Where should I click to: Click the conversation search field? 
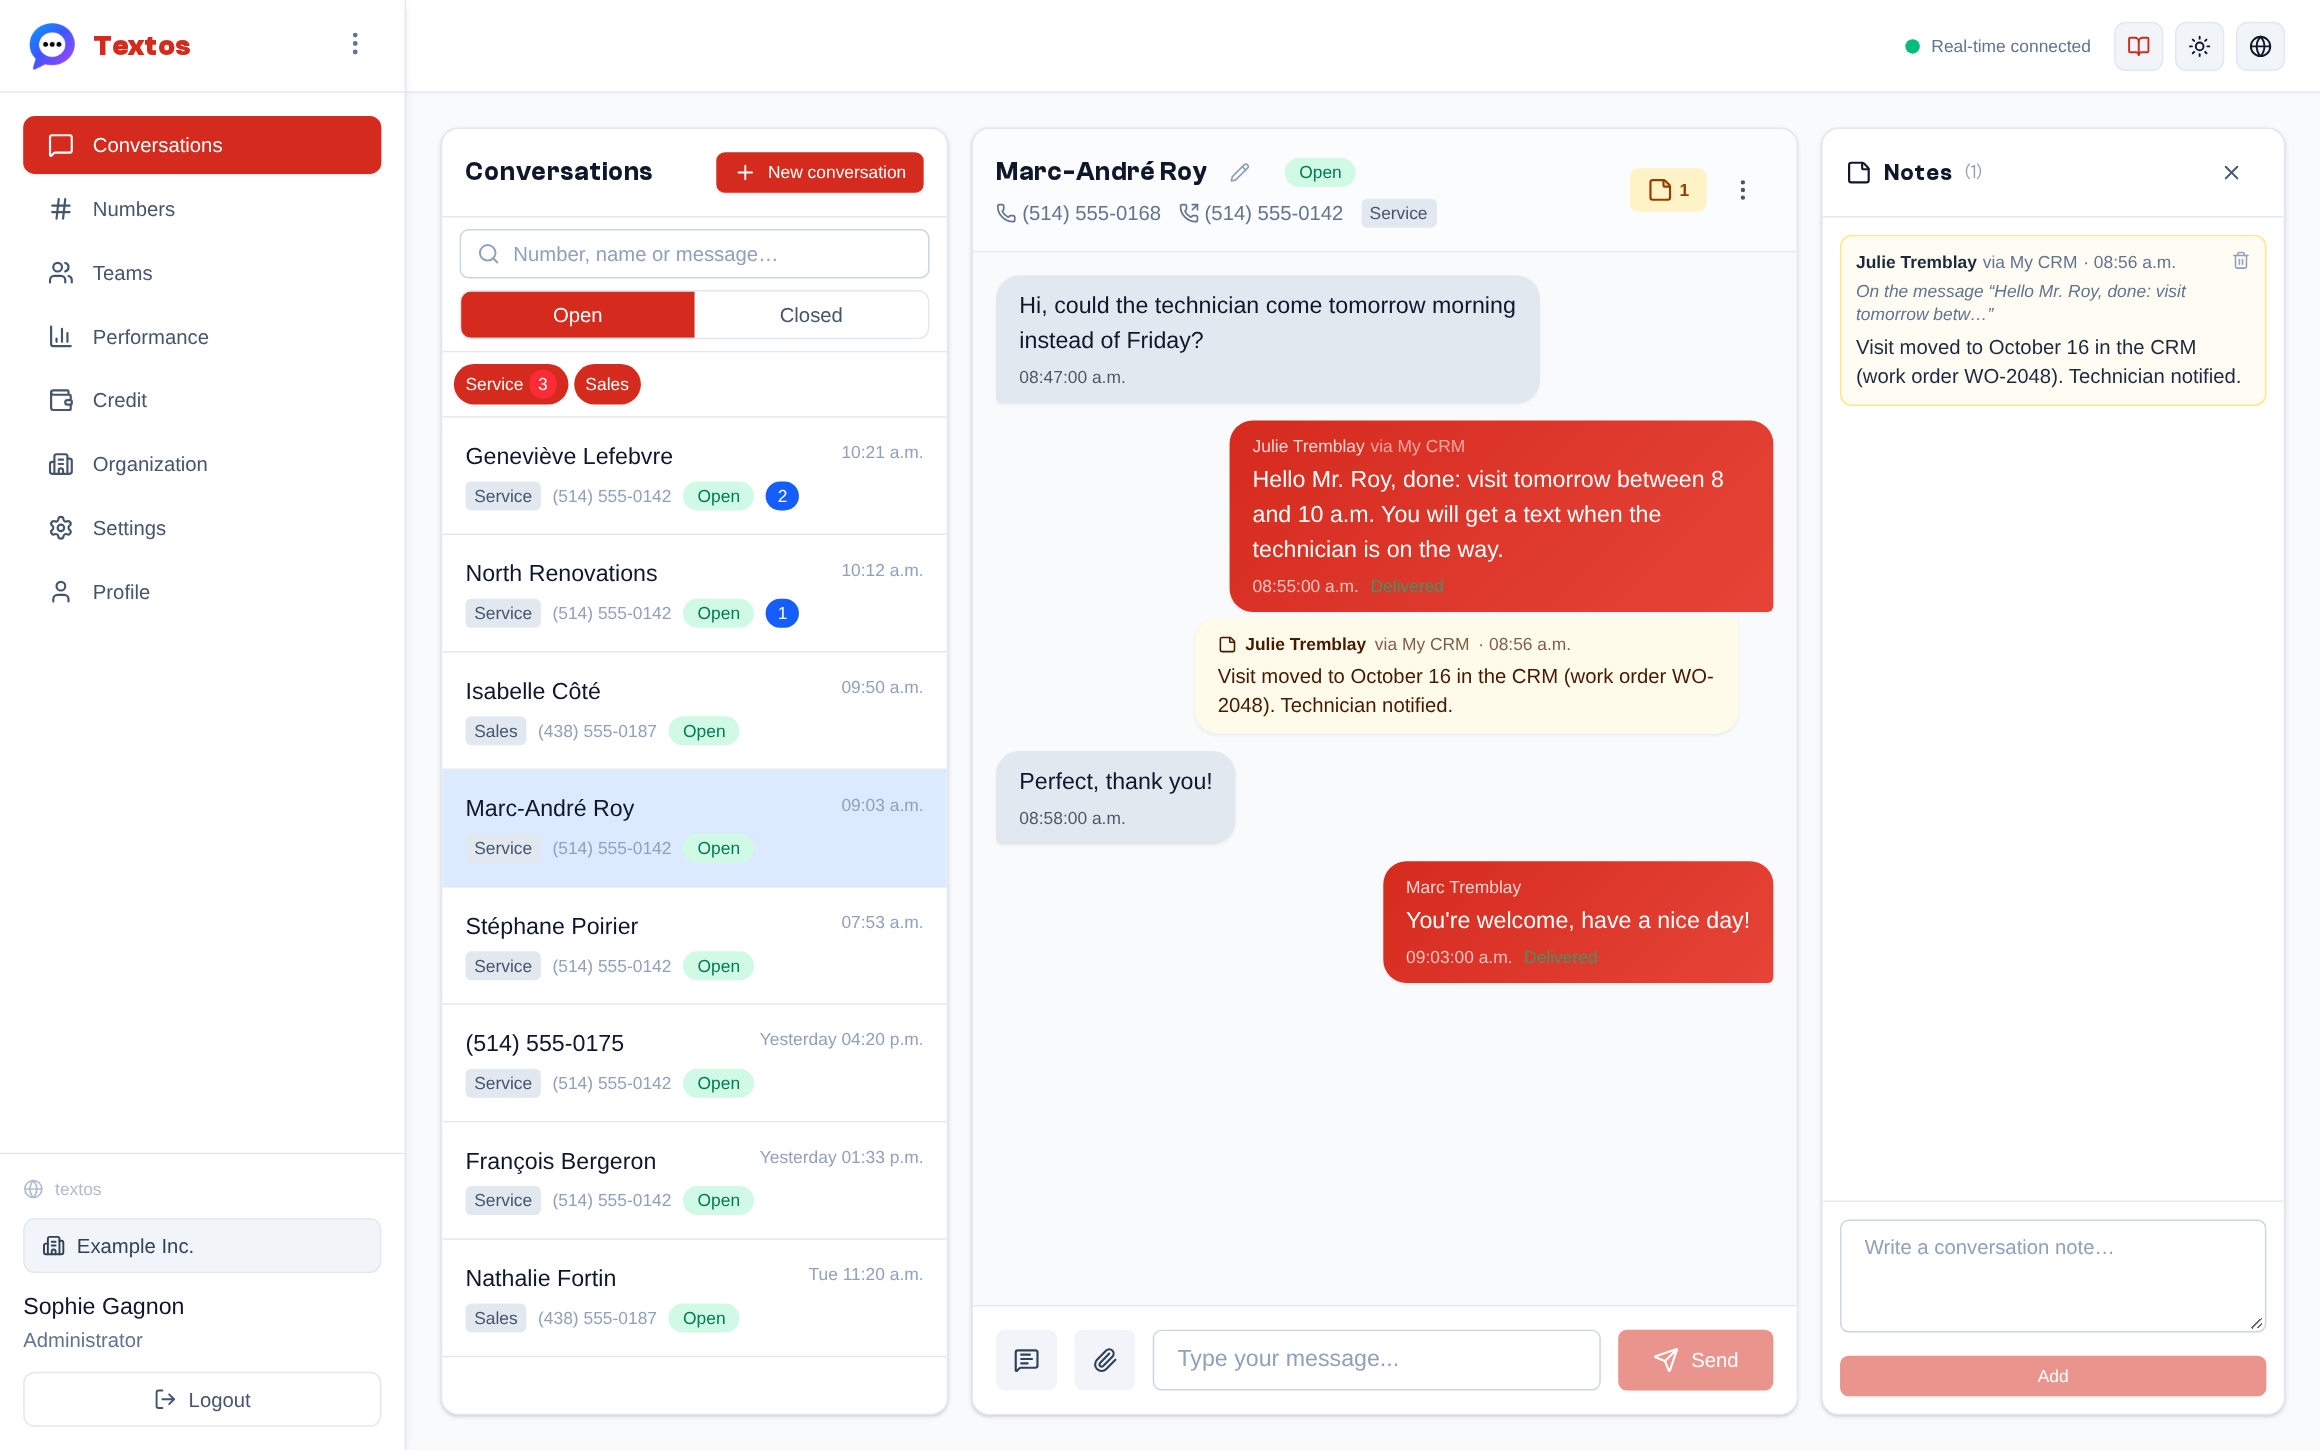(694, 254)
